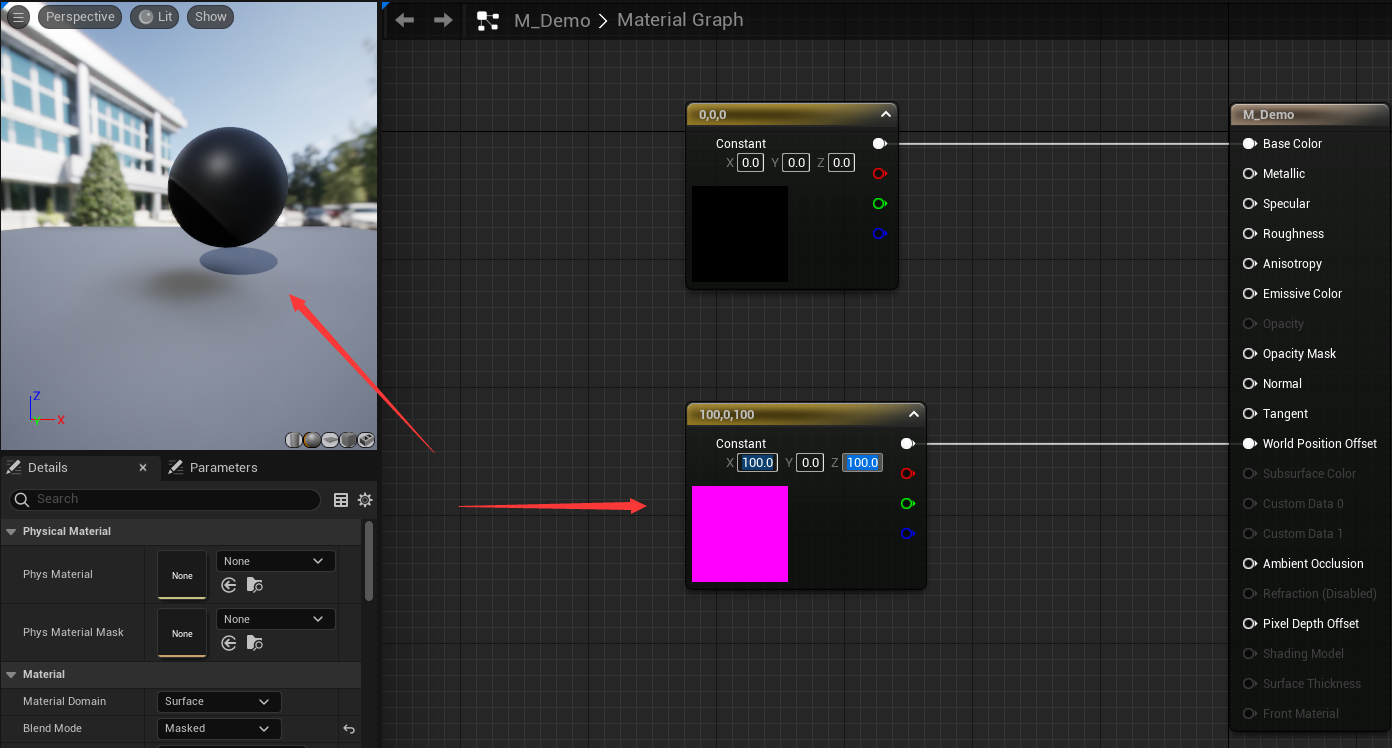This screenshot has width=1392, height=748.
Task: Open the Blend Mode dropdown showing Masked
Action: (x=219, y=729)
